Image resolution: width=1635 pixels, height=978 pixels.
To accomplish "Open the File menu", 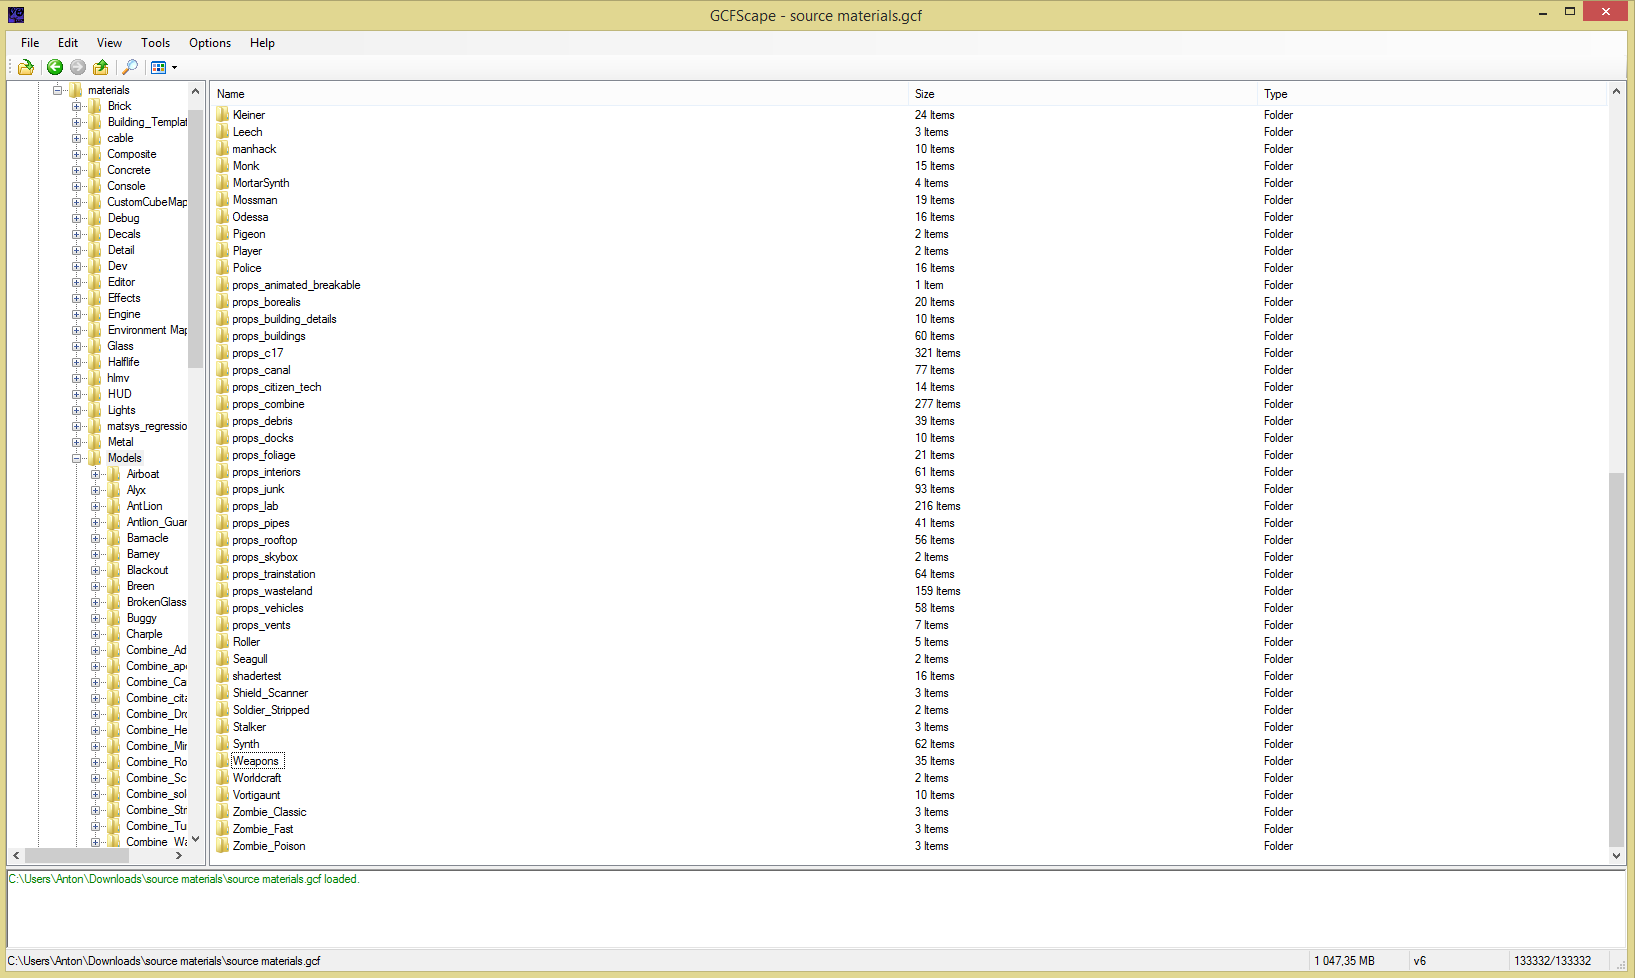I will pos(30,43).
